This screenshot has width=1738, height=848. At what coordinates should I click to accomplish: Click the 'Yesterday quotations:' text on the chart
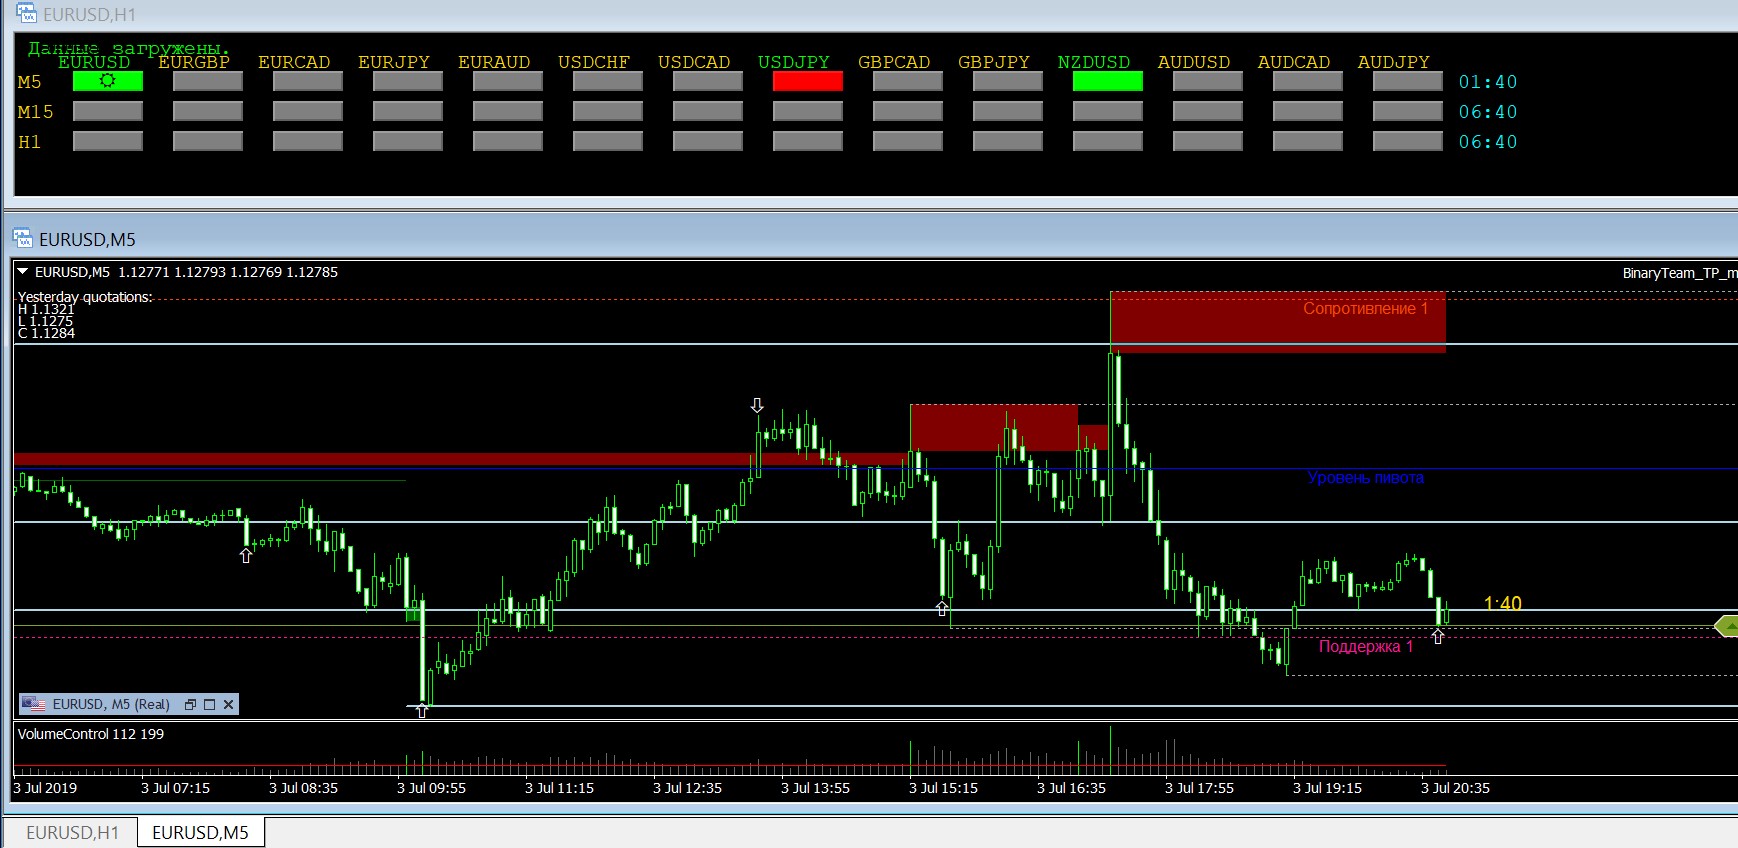pos(85,297)
